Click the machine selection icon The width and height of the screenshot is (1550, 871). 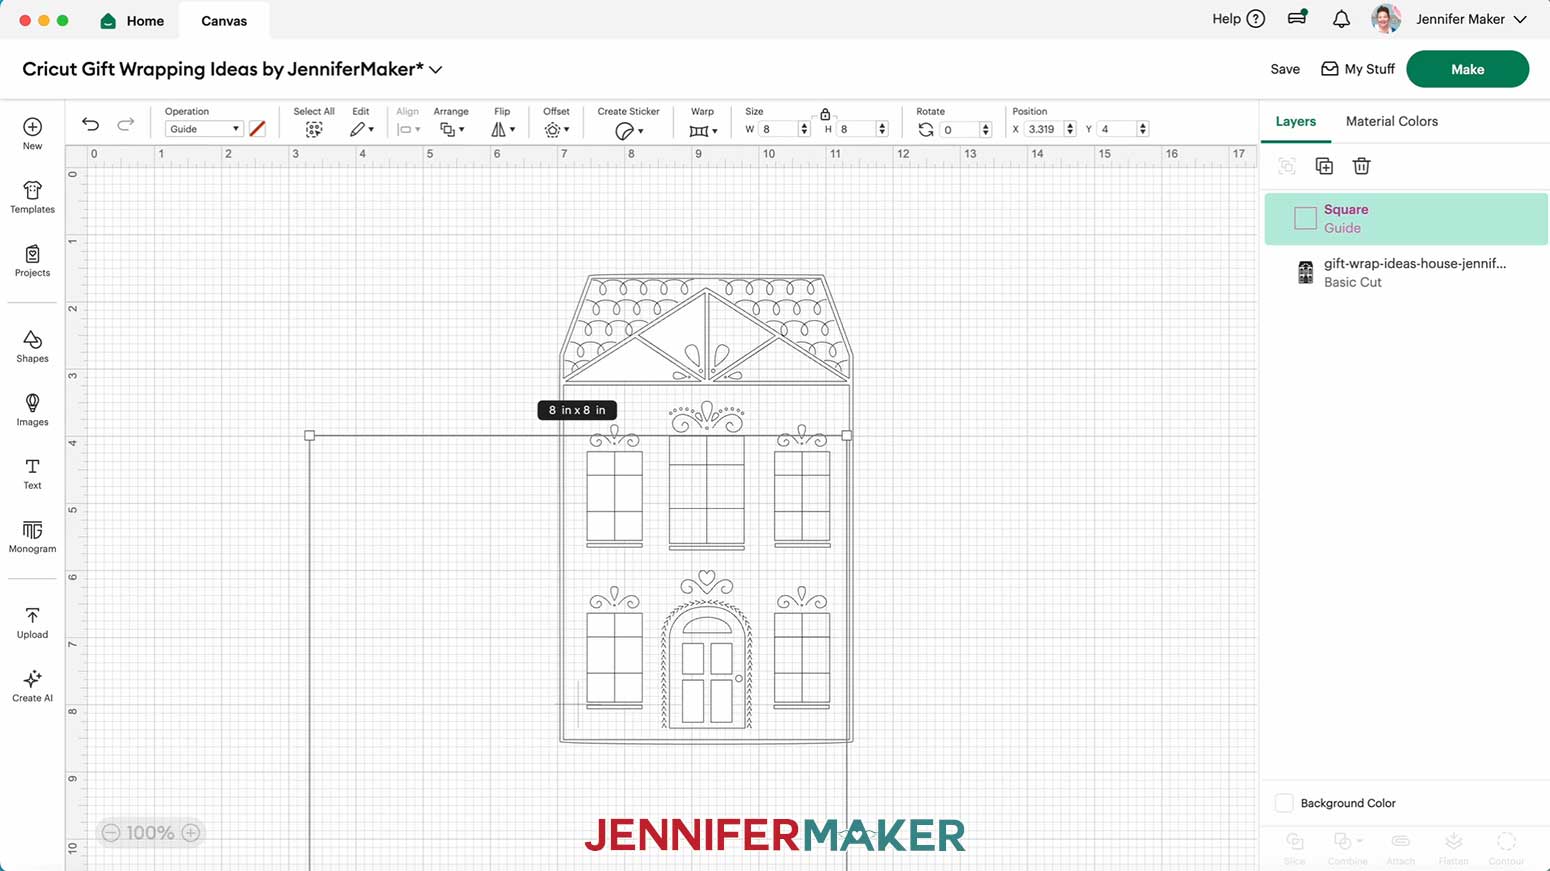click(1297, 18)
